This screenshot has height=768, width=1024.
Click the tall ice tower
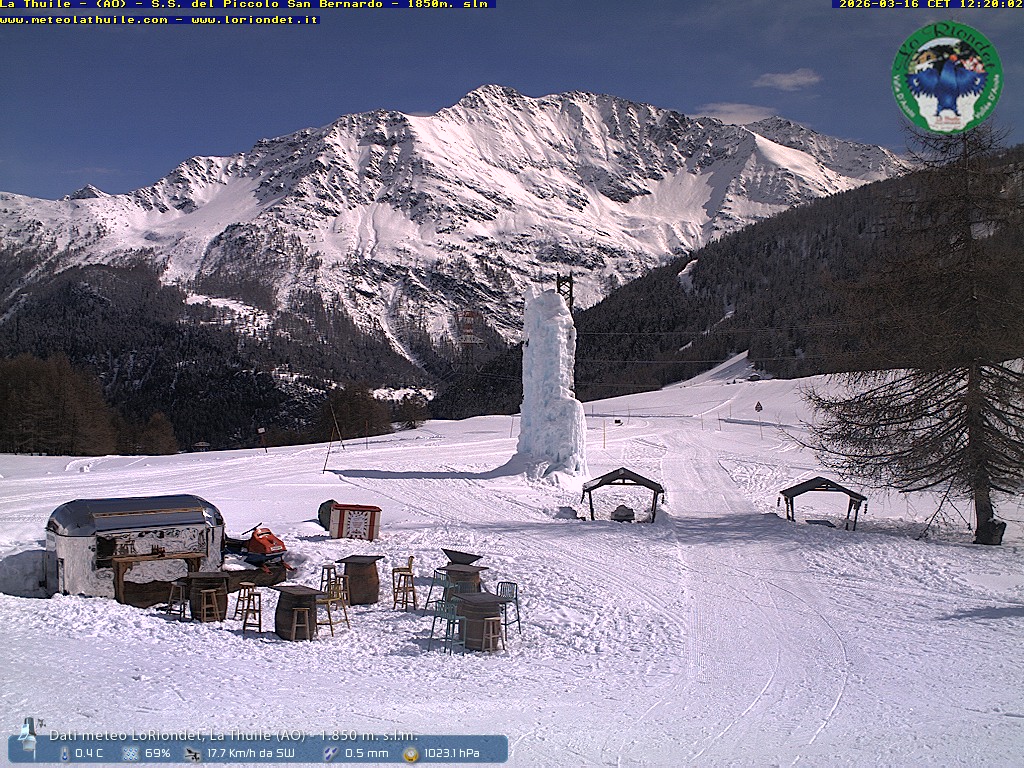(549, 385)
